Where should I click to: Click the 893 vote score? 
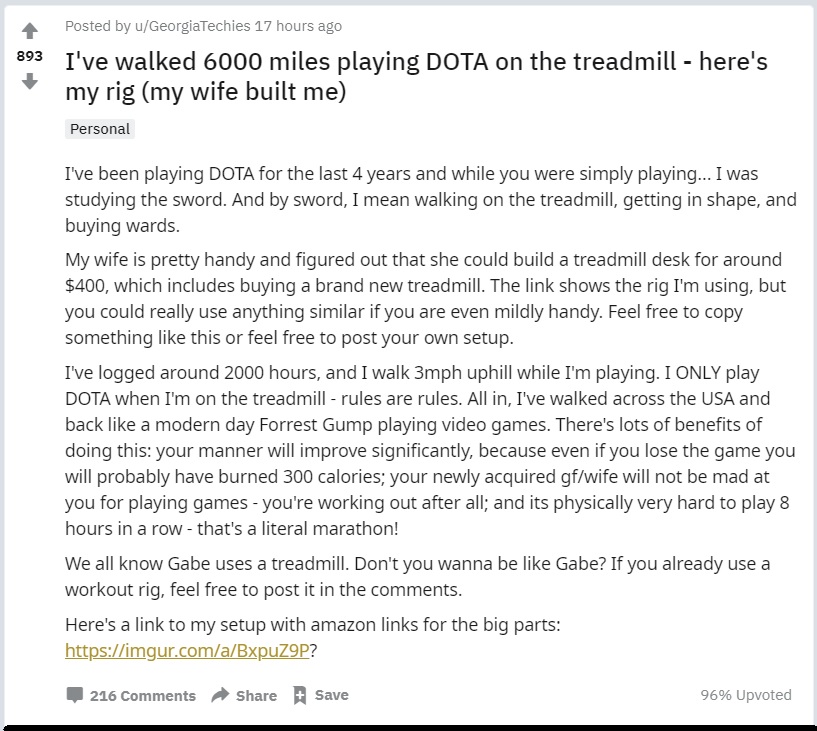[x=30, y=56]
